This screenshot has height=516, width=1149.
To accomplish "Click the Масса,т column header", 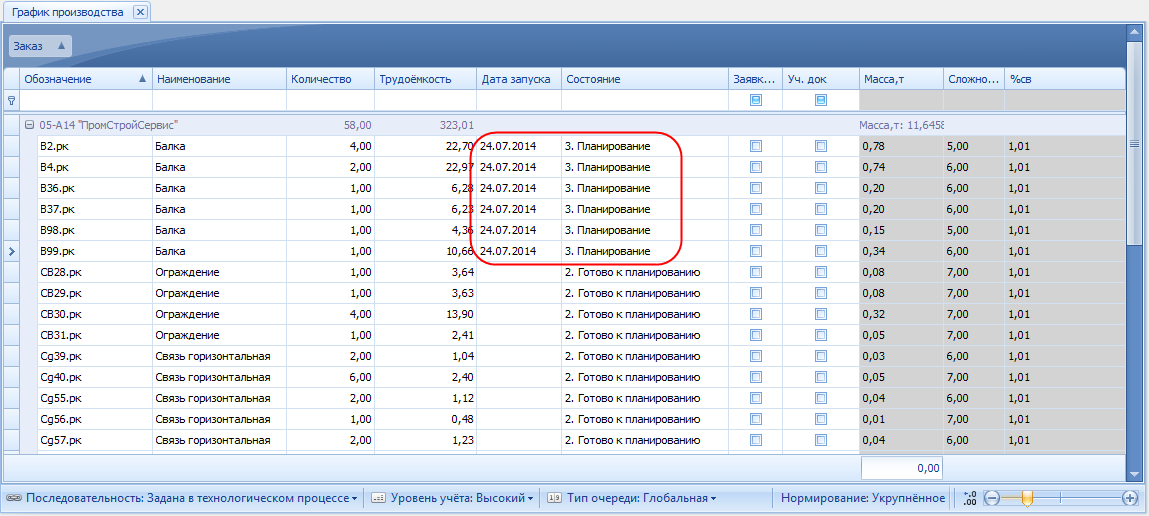I will [x=901, y=79].
